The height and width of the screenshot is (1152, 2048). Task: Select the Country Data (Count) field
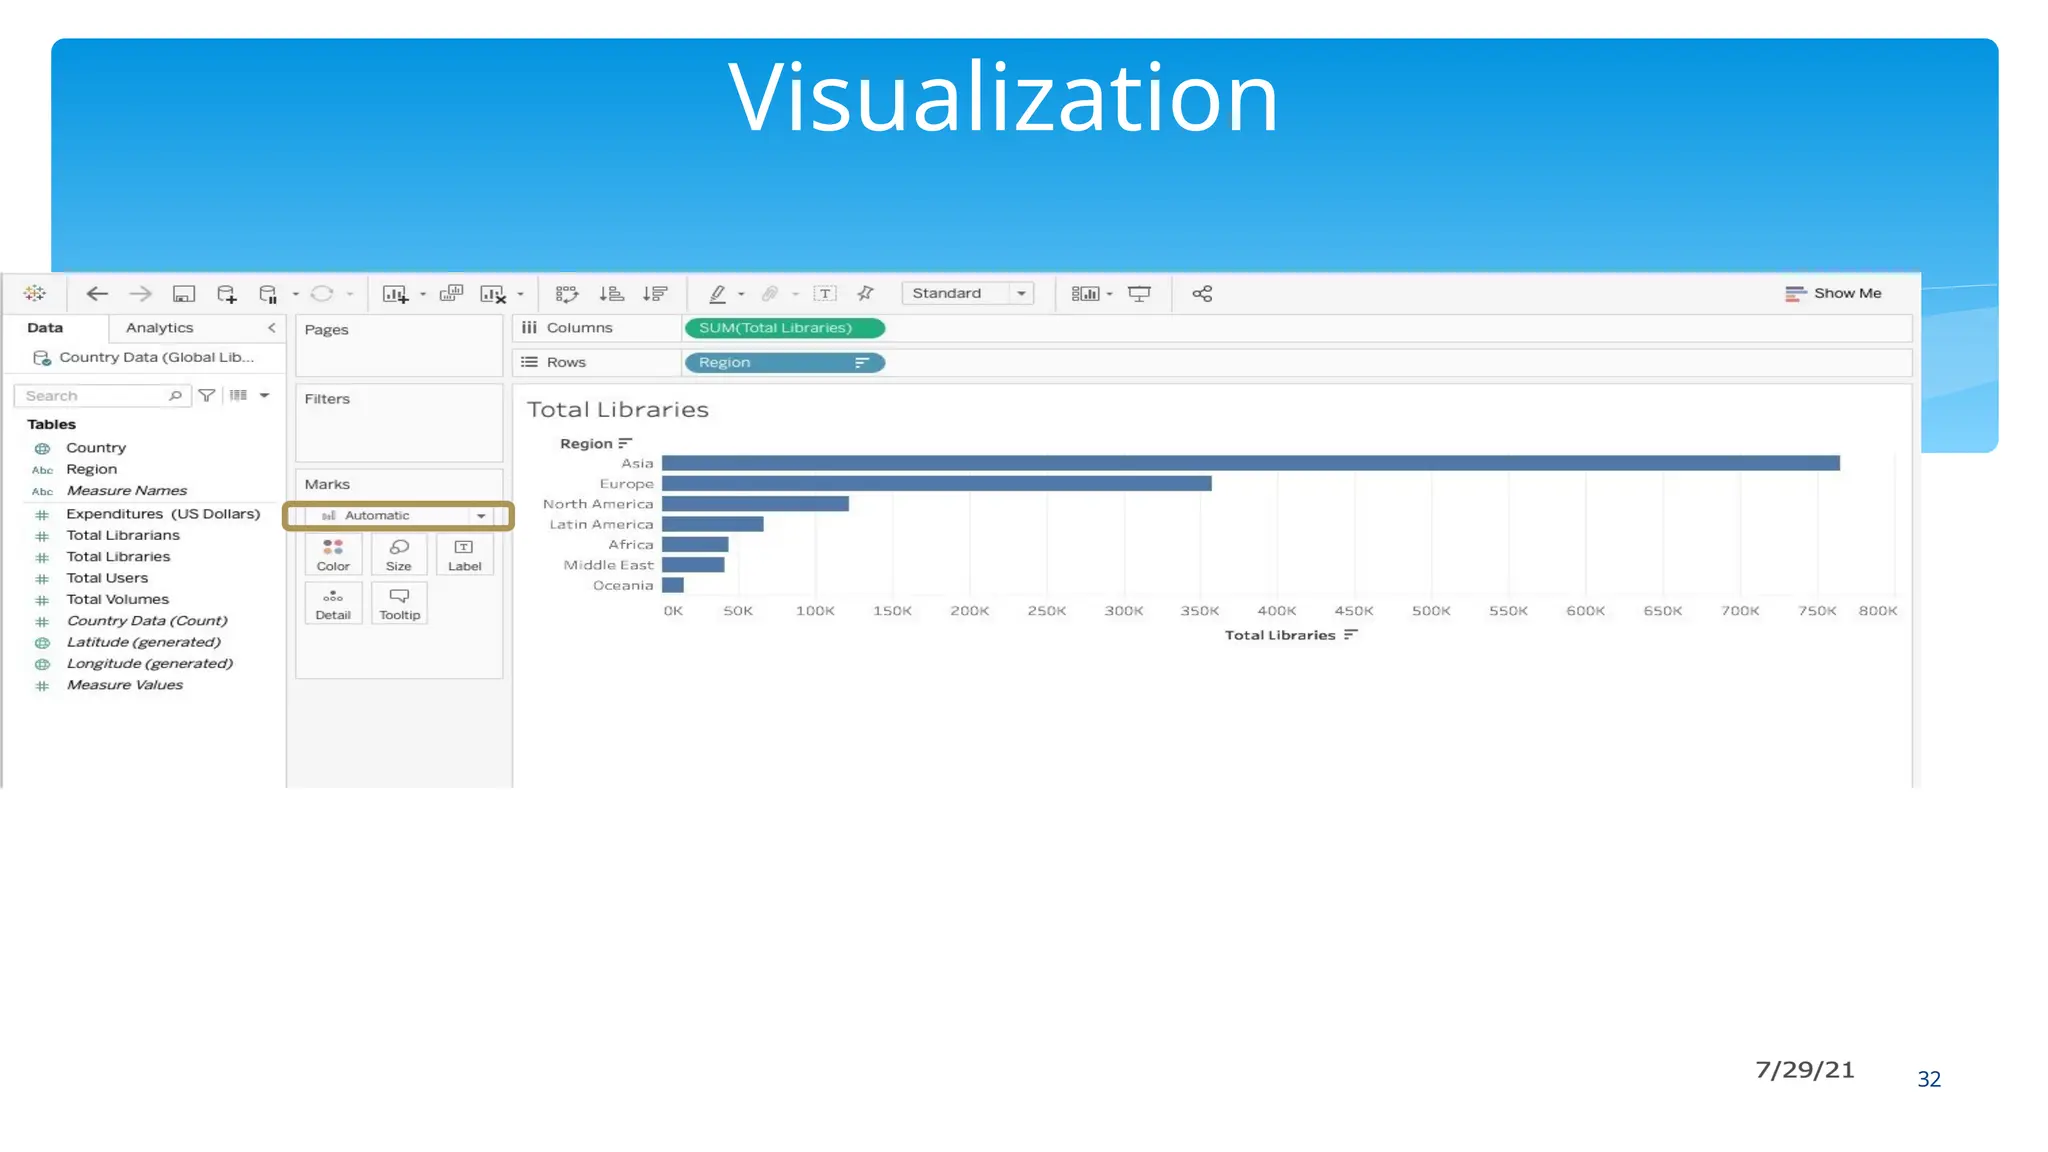[147, 621]
